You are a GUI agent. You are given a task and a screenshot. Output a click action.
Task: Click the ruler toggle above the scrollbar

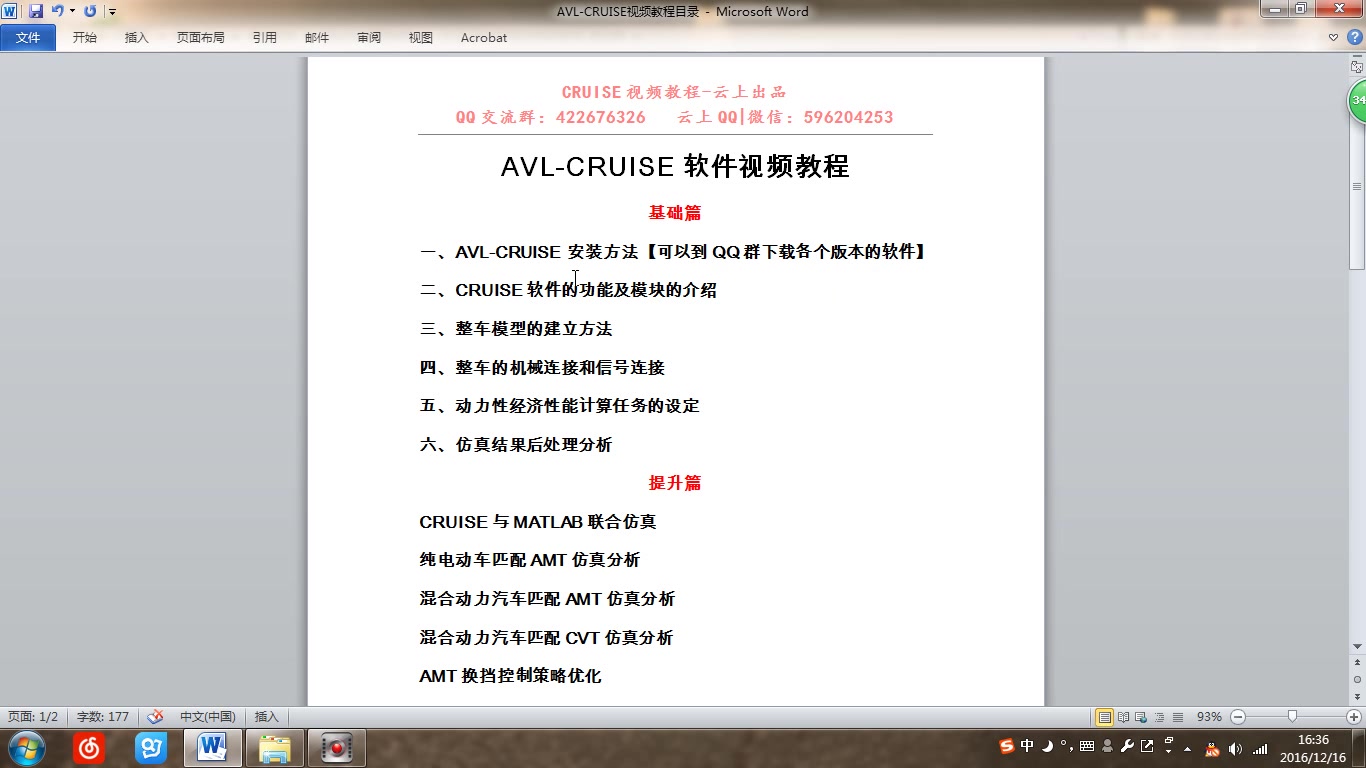point(1357,67)
